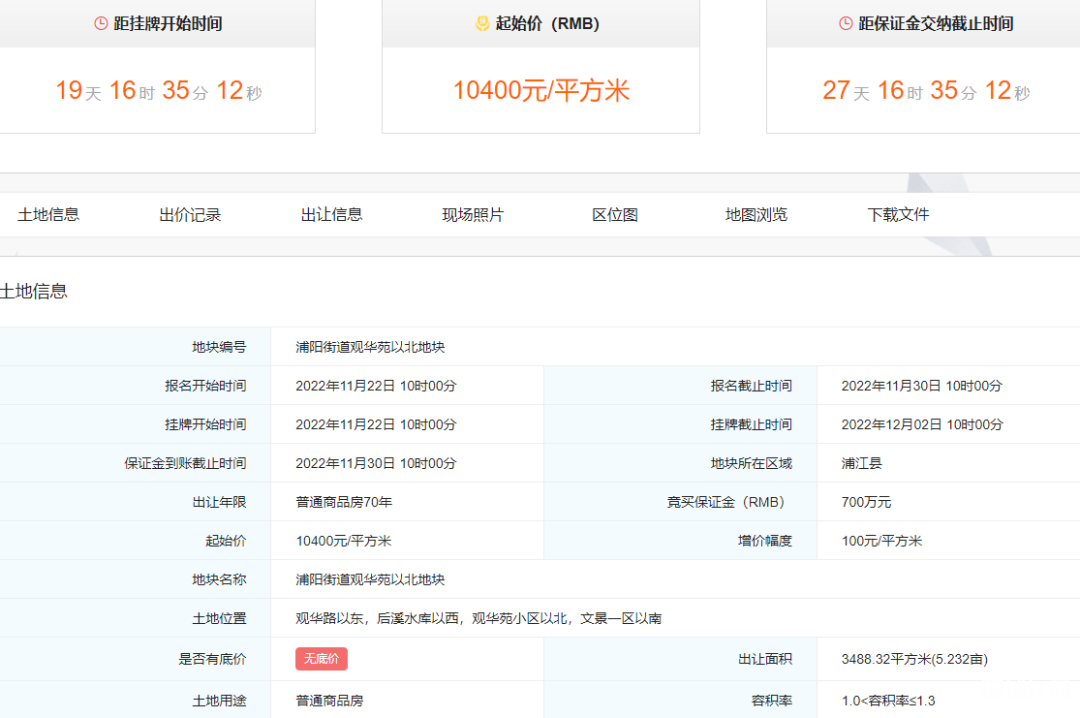Click the 容积率 value 1.0<容积率≤1.3

(x=889, y=701)
